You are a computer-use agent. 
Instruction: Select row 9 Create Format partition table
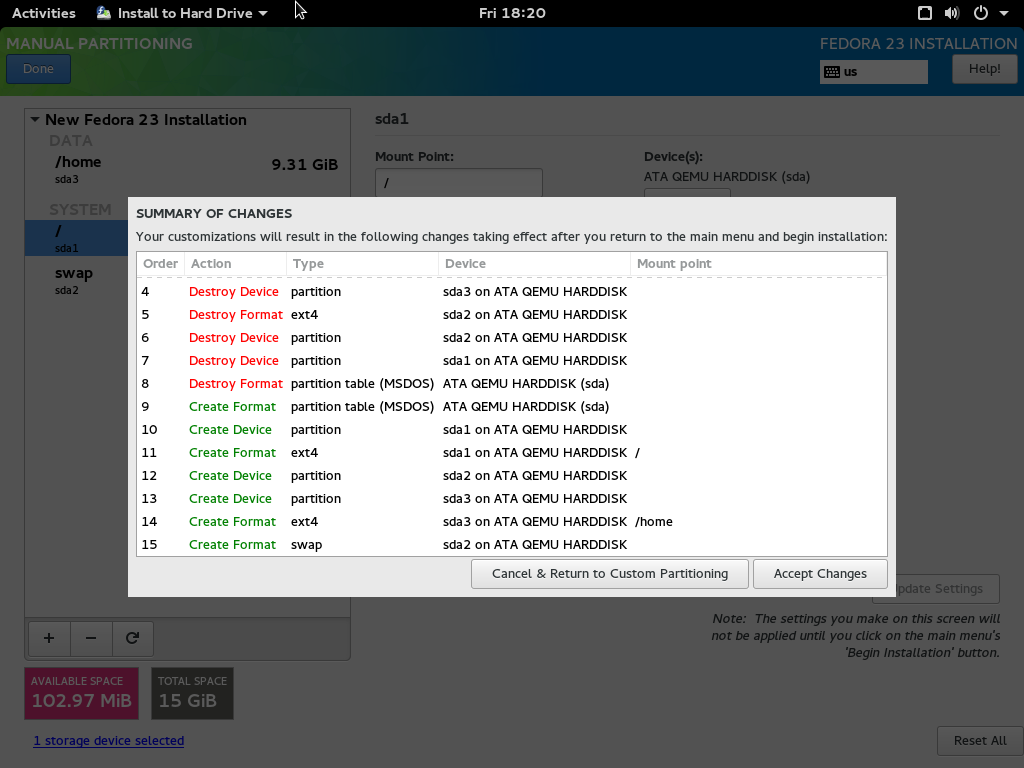pos(511,406)
